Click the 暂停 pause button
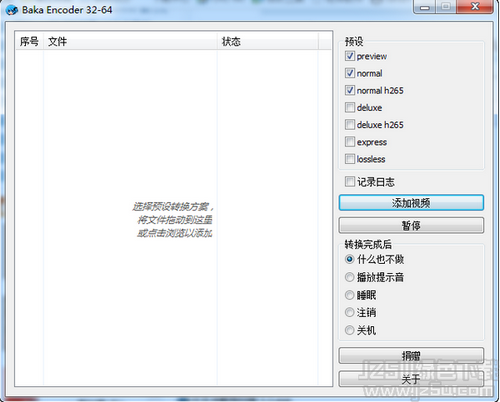Screen dimensions: 500x402 pos(411,226)
